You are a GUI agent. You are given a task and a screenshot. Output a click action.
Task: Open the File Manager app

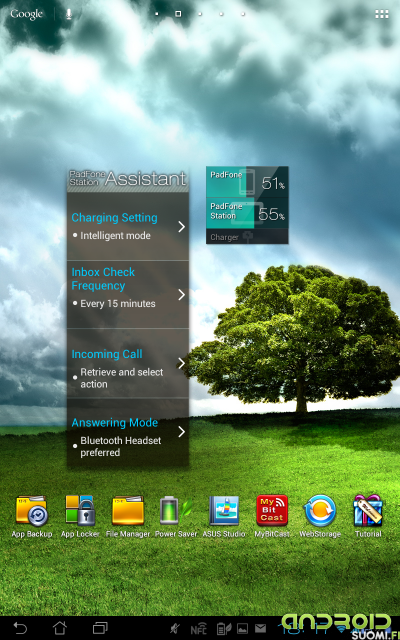point(128,517)
